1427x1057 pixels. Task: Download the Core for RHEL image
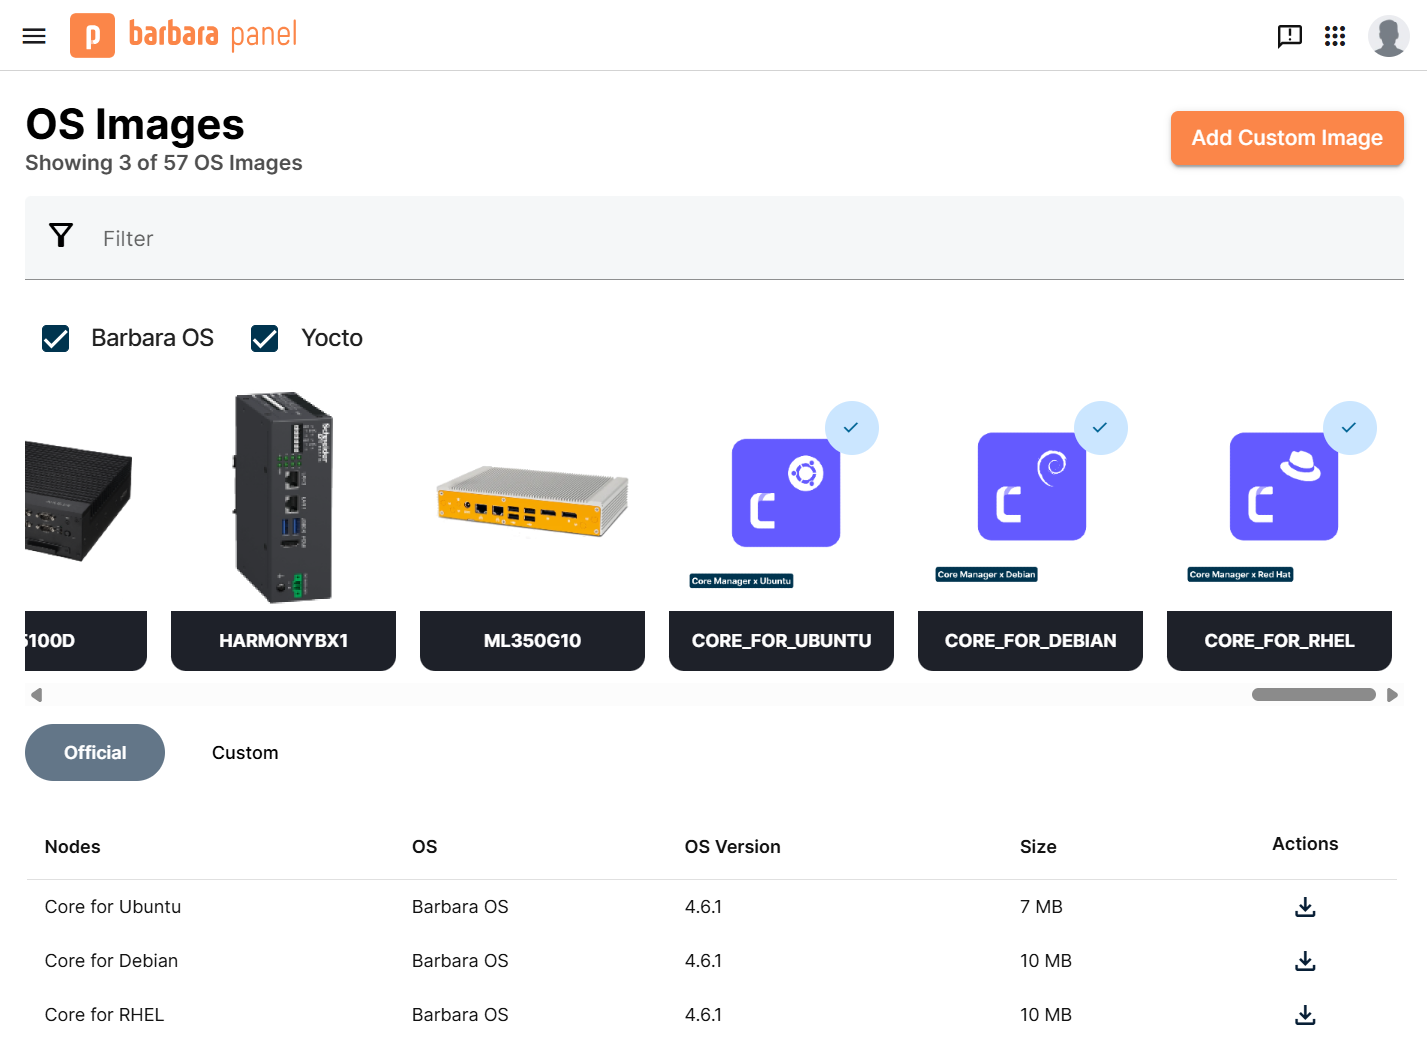coord(1305,1015)
